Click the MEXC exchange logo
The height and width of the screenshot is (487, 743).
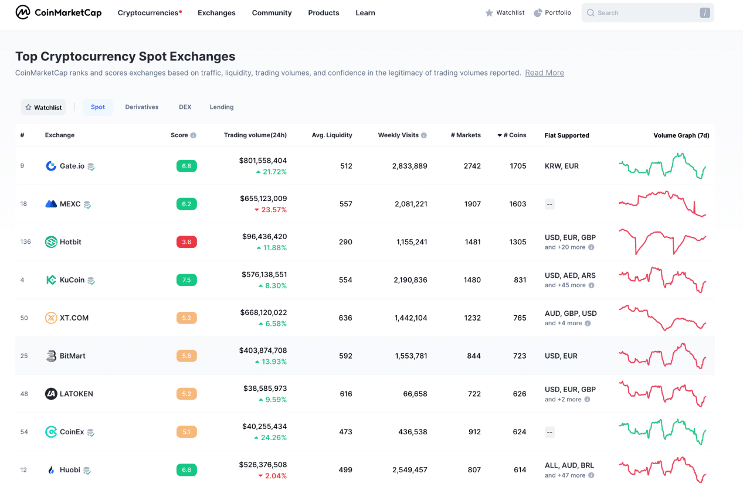click(x=51, y=204)
